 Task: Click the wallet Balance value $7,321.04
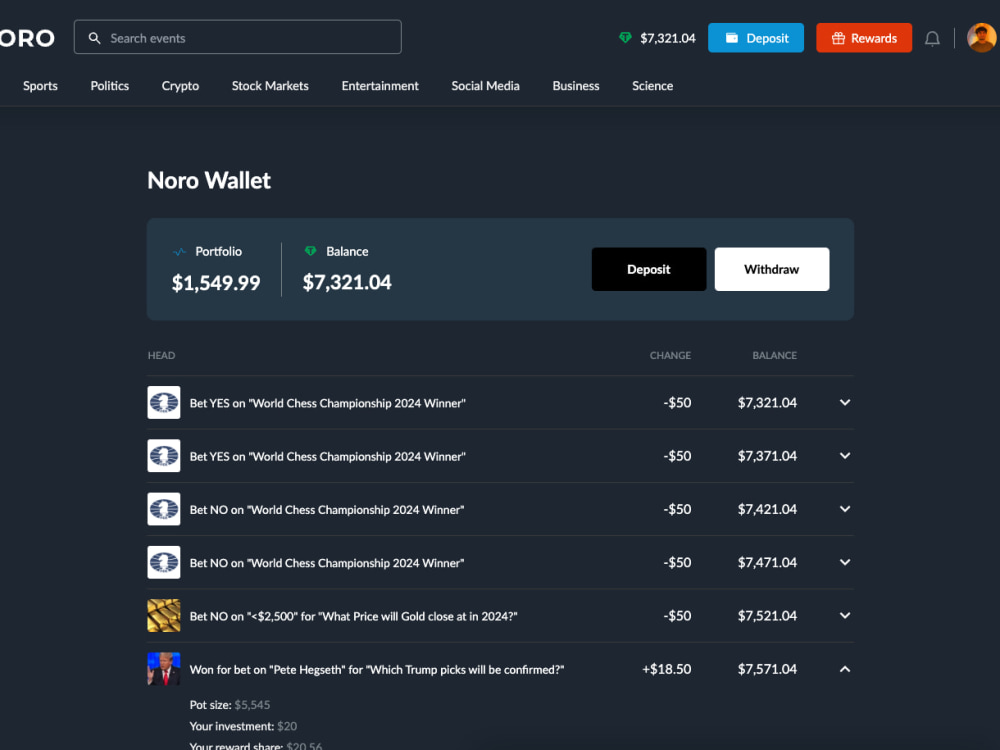coord(347,282)
